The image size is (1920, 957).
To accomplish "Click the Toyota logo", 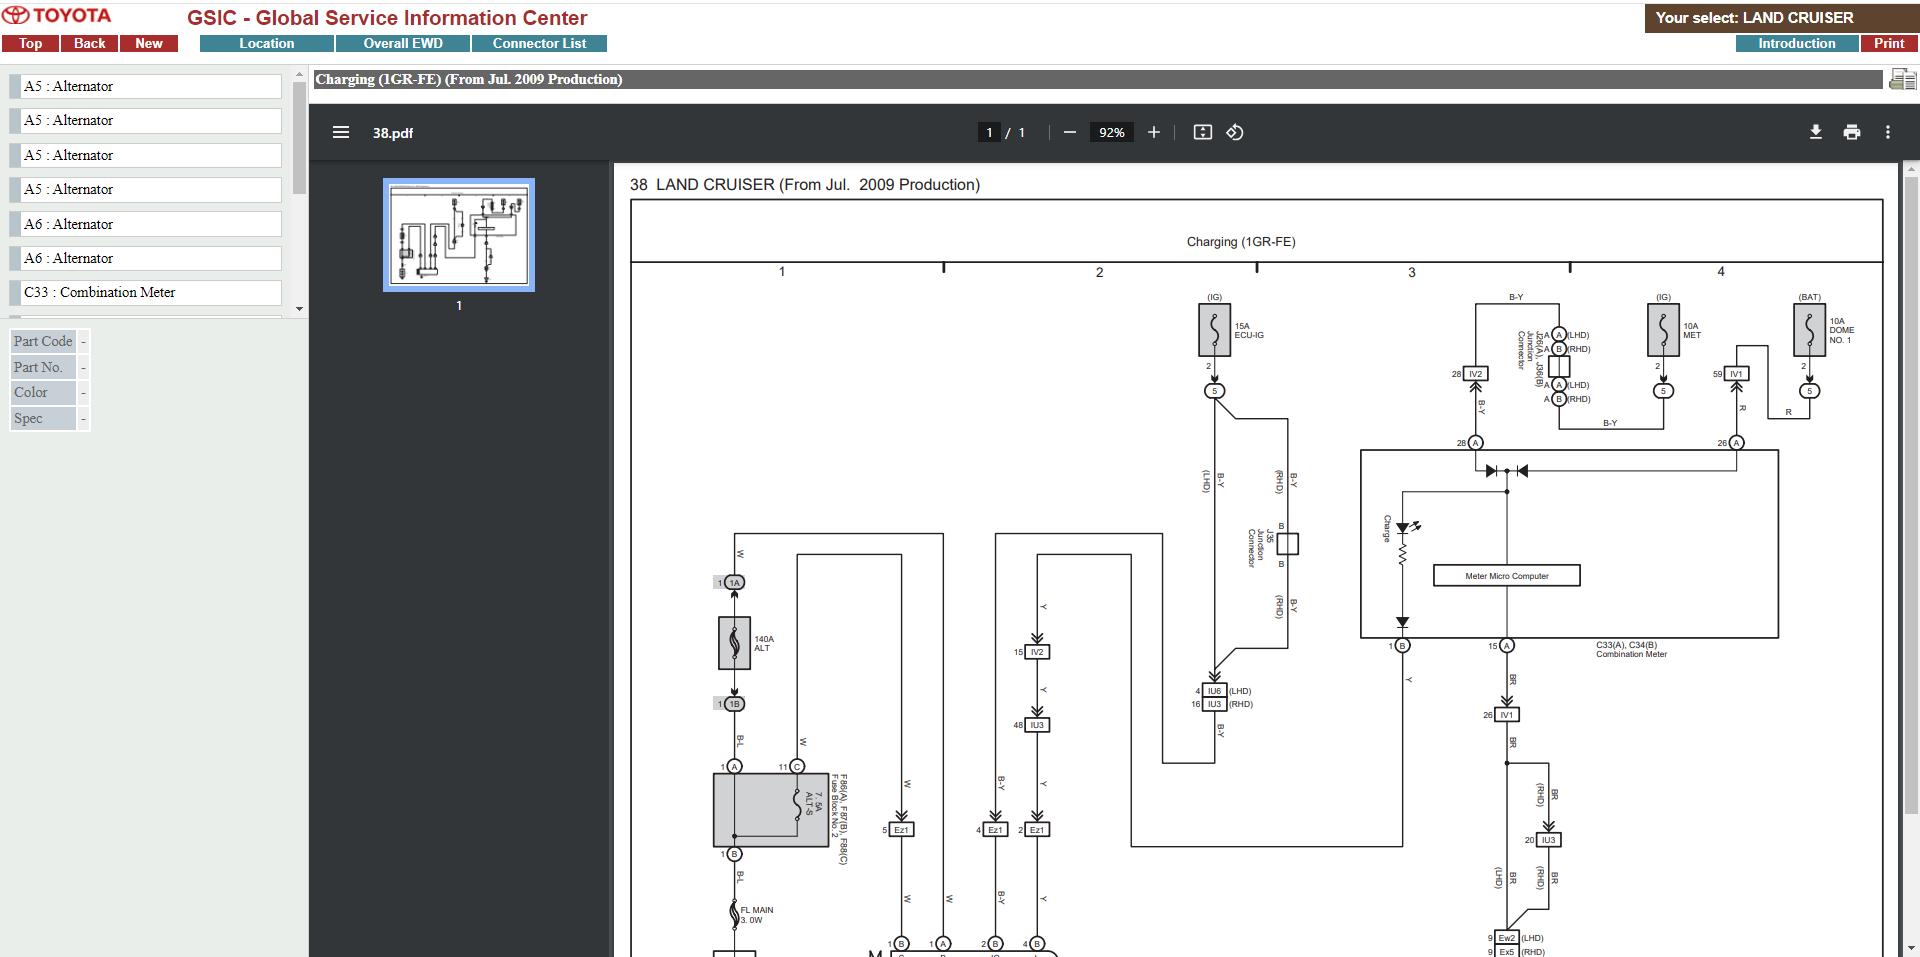I will coord(57,16).
